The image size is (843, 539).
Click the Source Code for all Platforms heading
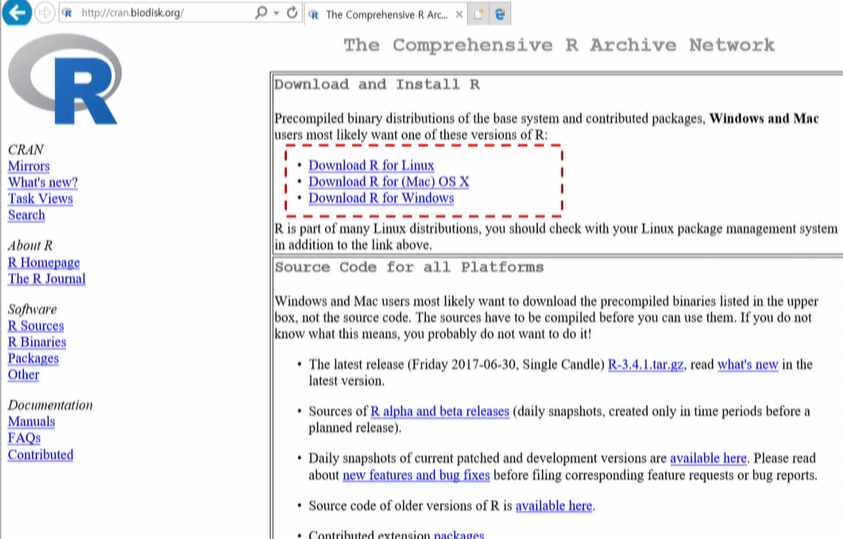point(409,268)
